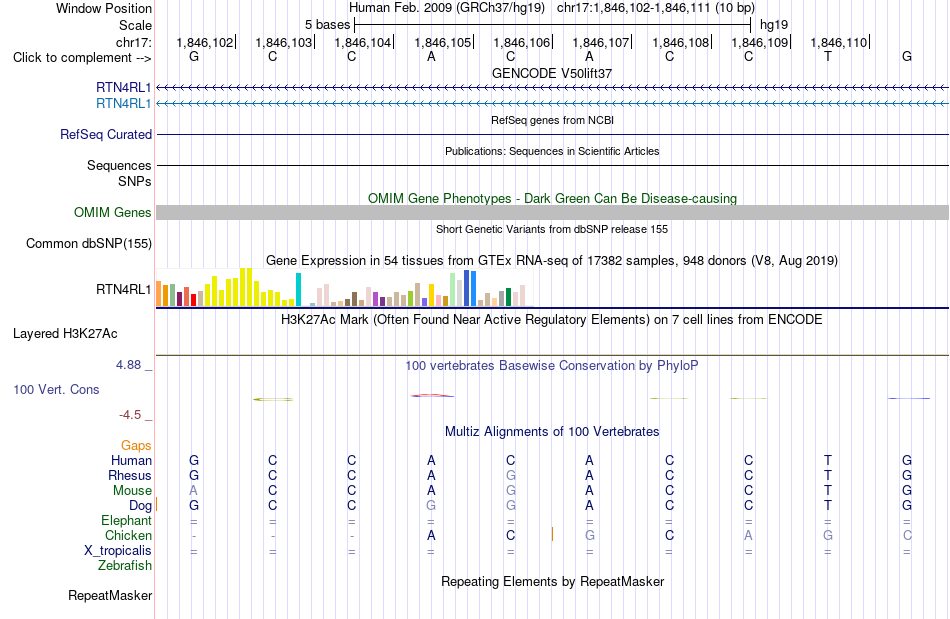The height and width of the screenshot is (619, 950).
Task: Click the T base in the Human alignment row
Action: point(828,460)
